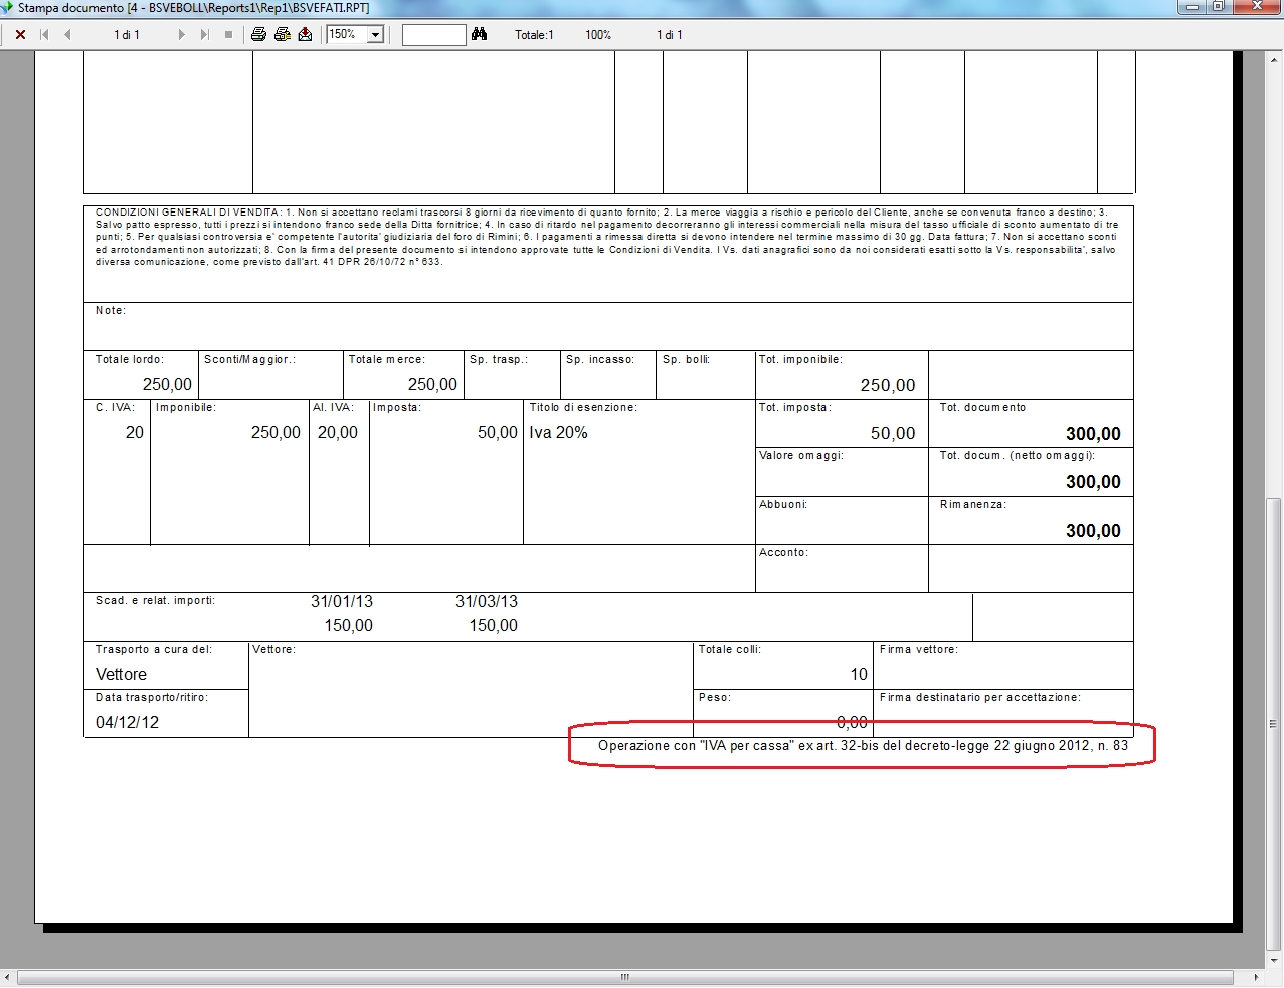Click the horizontal scrollbar left arrow

tap(8, 977)
